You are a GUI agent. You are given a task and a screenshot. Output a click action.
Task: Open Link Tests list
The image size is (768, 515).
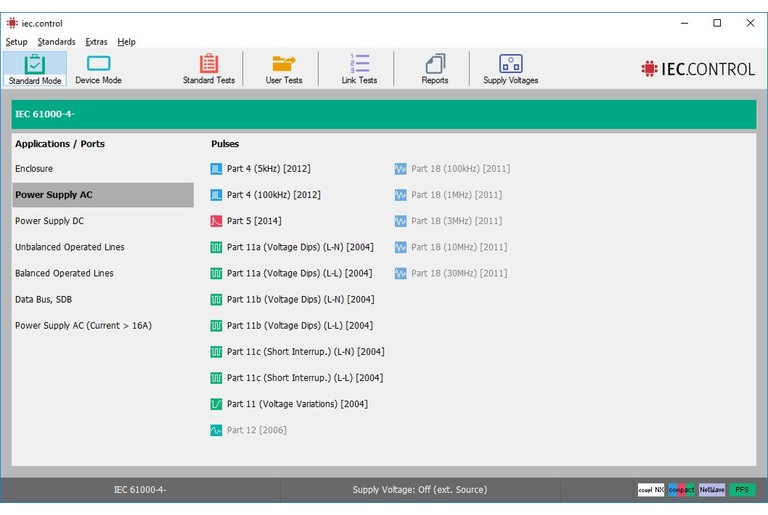point(359,69)
